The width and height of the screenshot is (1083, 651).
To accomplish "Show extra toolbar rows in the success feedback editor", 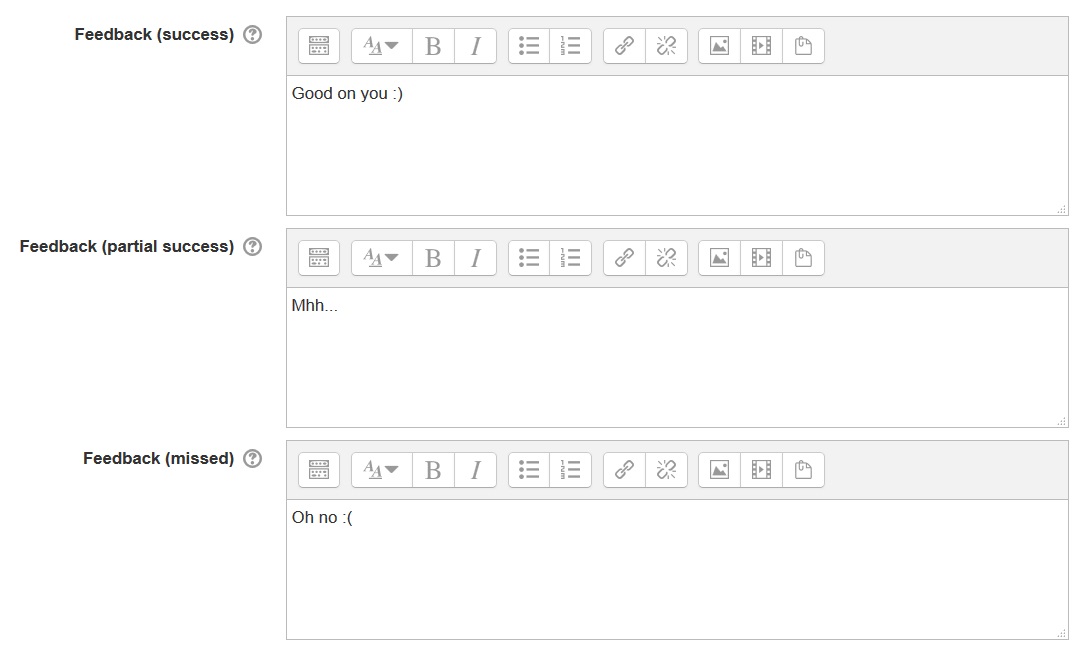I will pyautogui.click(x=318, y=45).
